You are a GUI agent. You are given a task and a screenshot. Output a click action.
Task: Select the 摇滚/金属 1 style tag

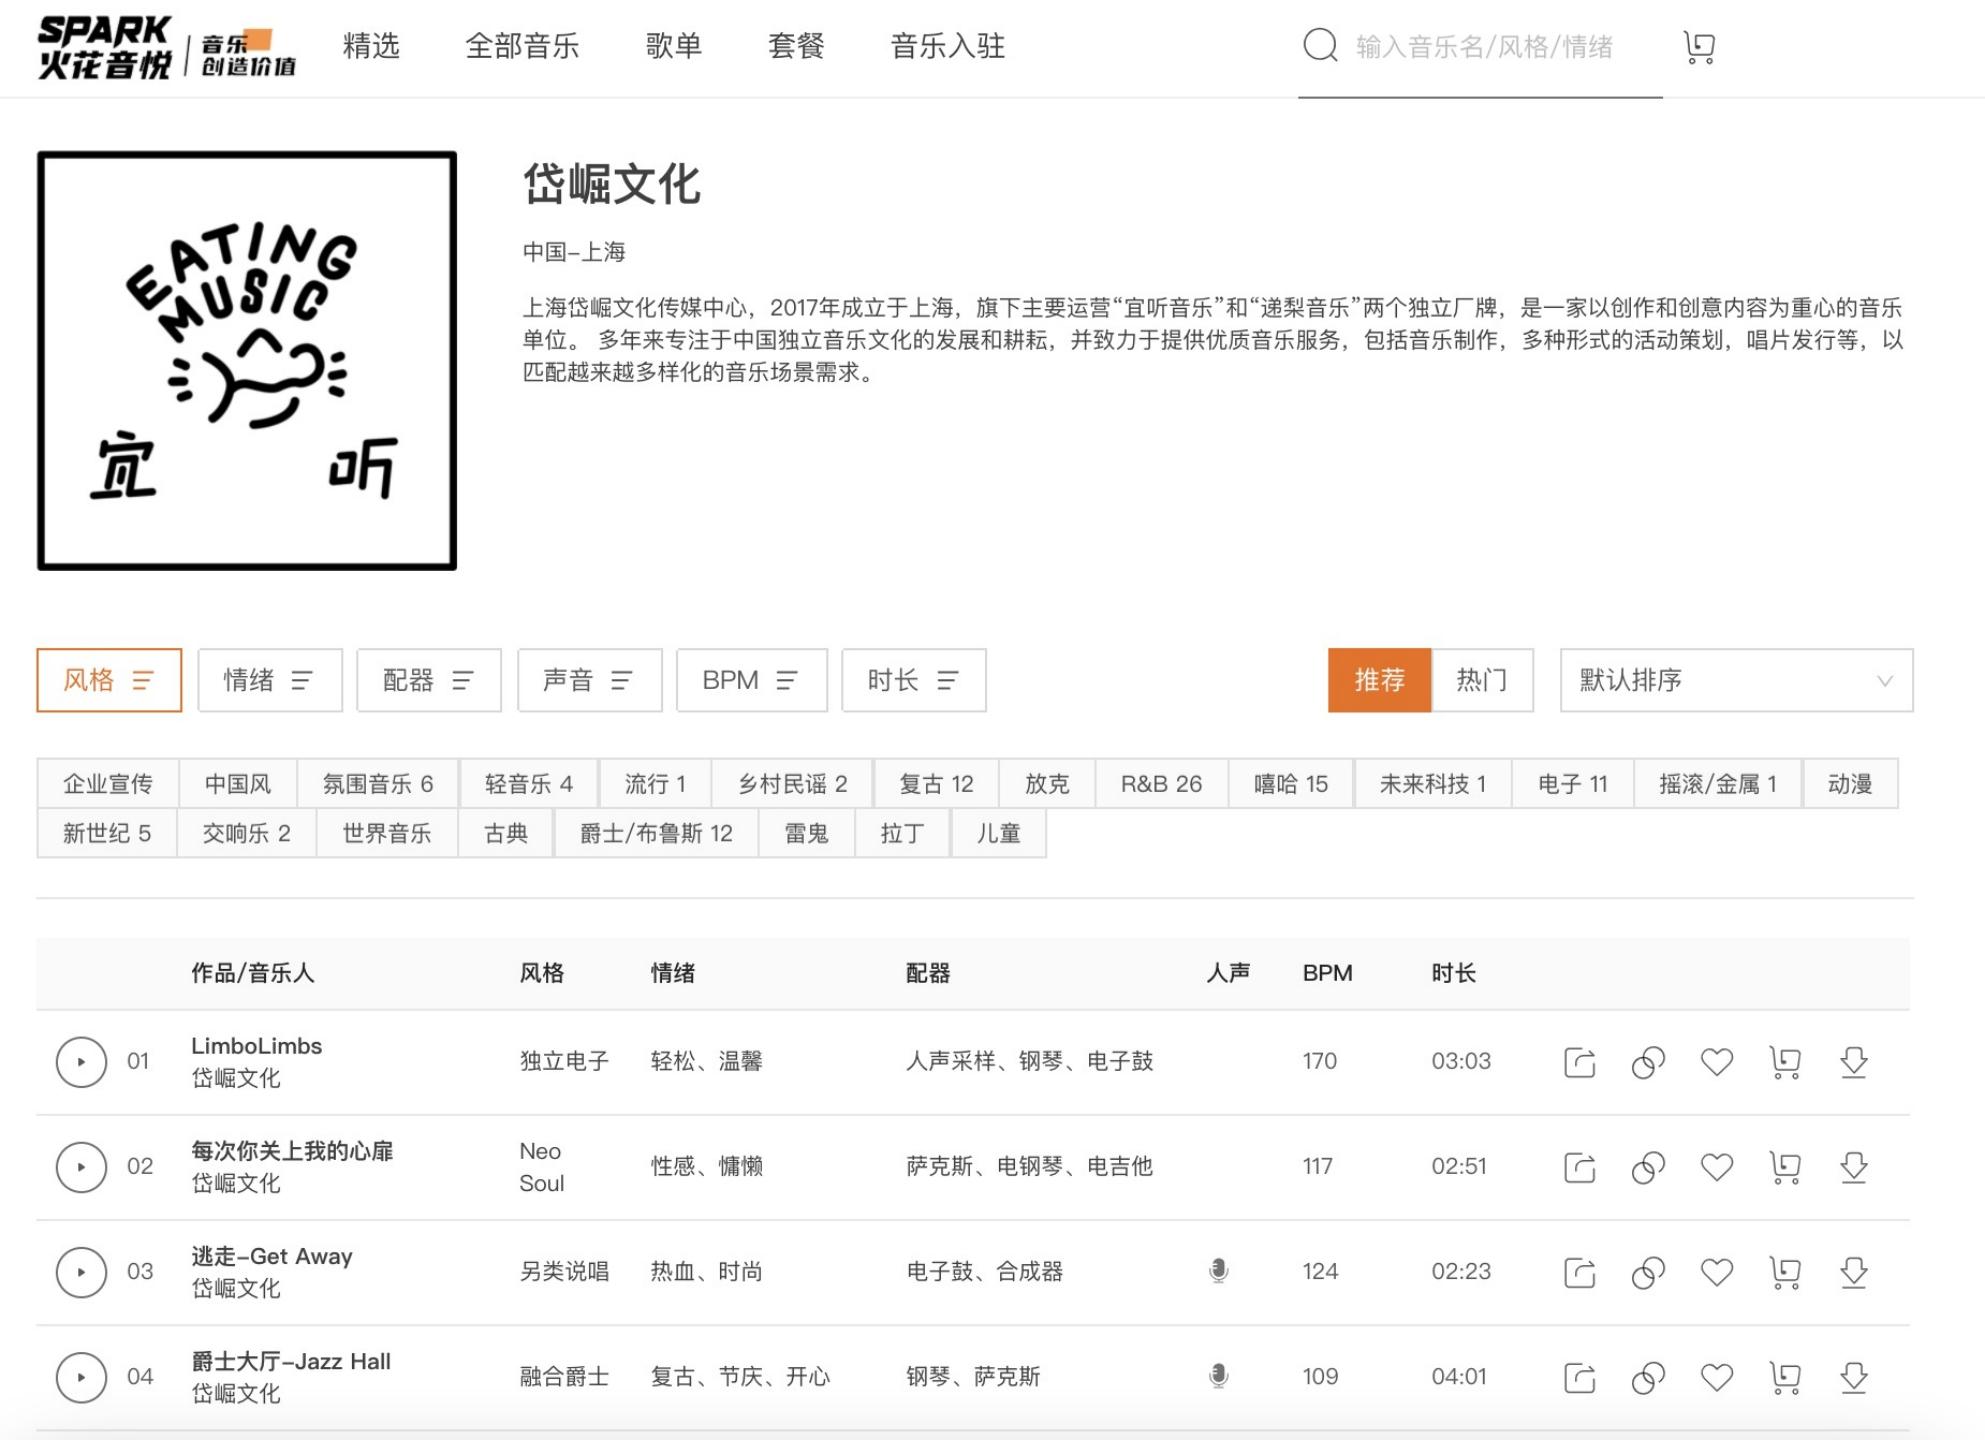click(1718, 783)
